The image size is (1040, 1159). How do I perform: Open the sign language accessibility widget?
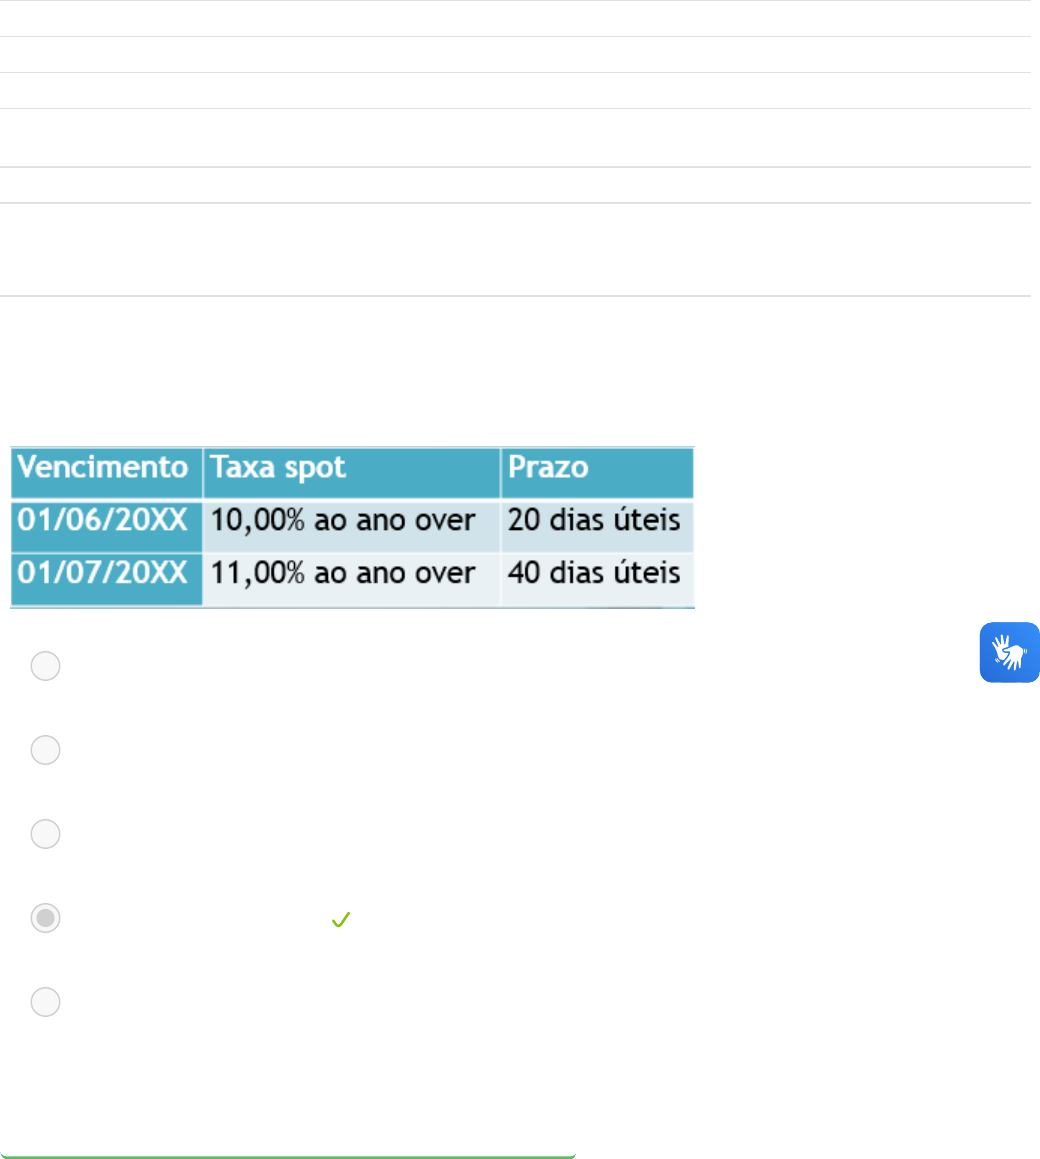pyautogui.click(x=1009, y=653)
